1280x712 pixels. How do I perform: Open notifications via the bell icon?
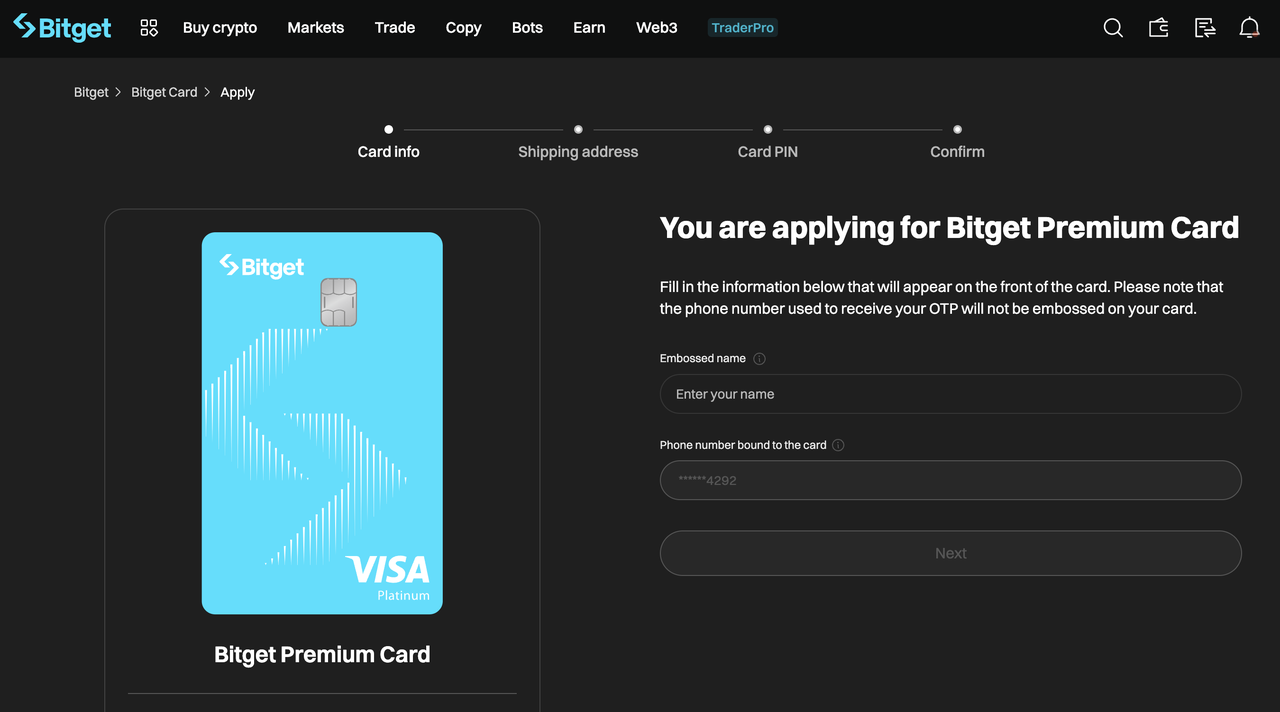click(1249, 27)
